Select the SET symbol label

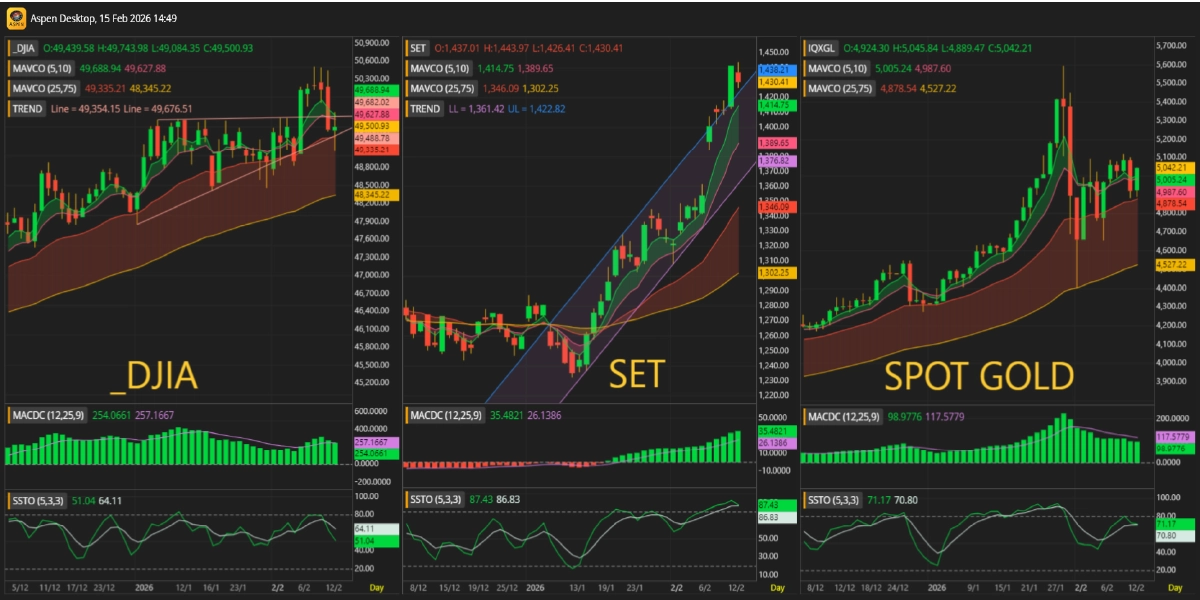pos(418,48)
